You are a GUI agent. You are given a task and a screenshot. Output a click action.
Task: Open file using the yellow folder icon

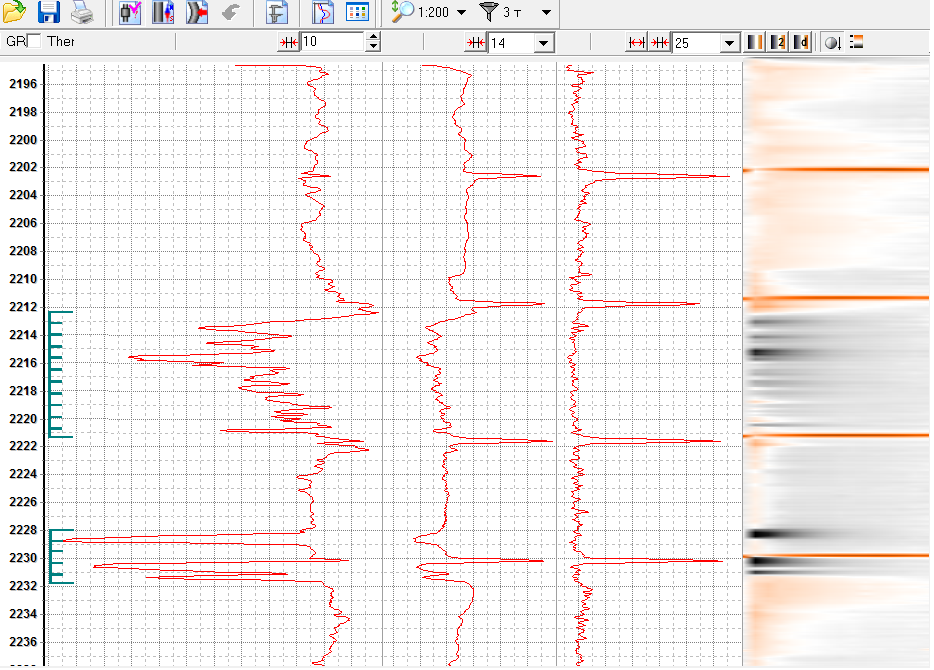pyautogui.click(x=14, y=11)
